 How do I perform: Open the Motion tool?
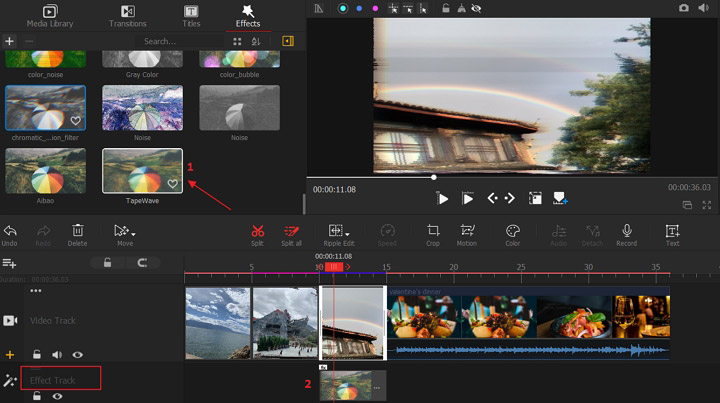tap(467, 233)
